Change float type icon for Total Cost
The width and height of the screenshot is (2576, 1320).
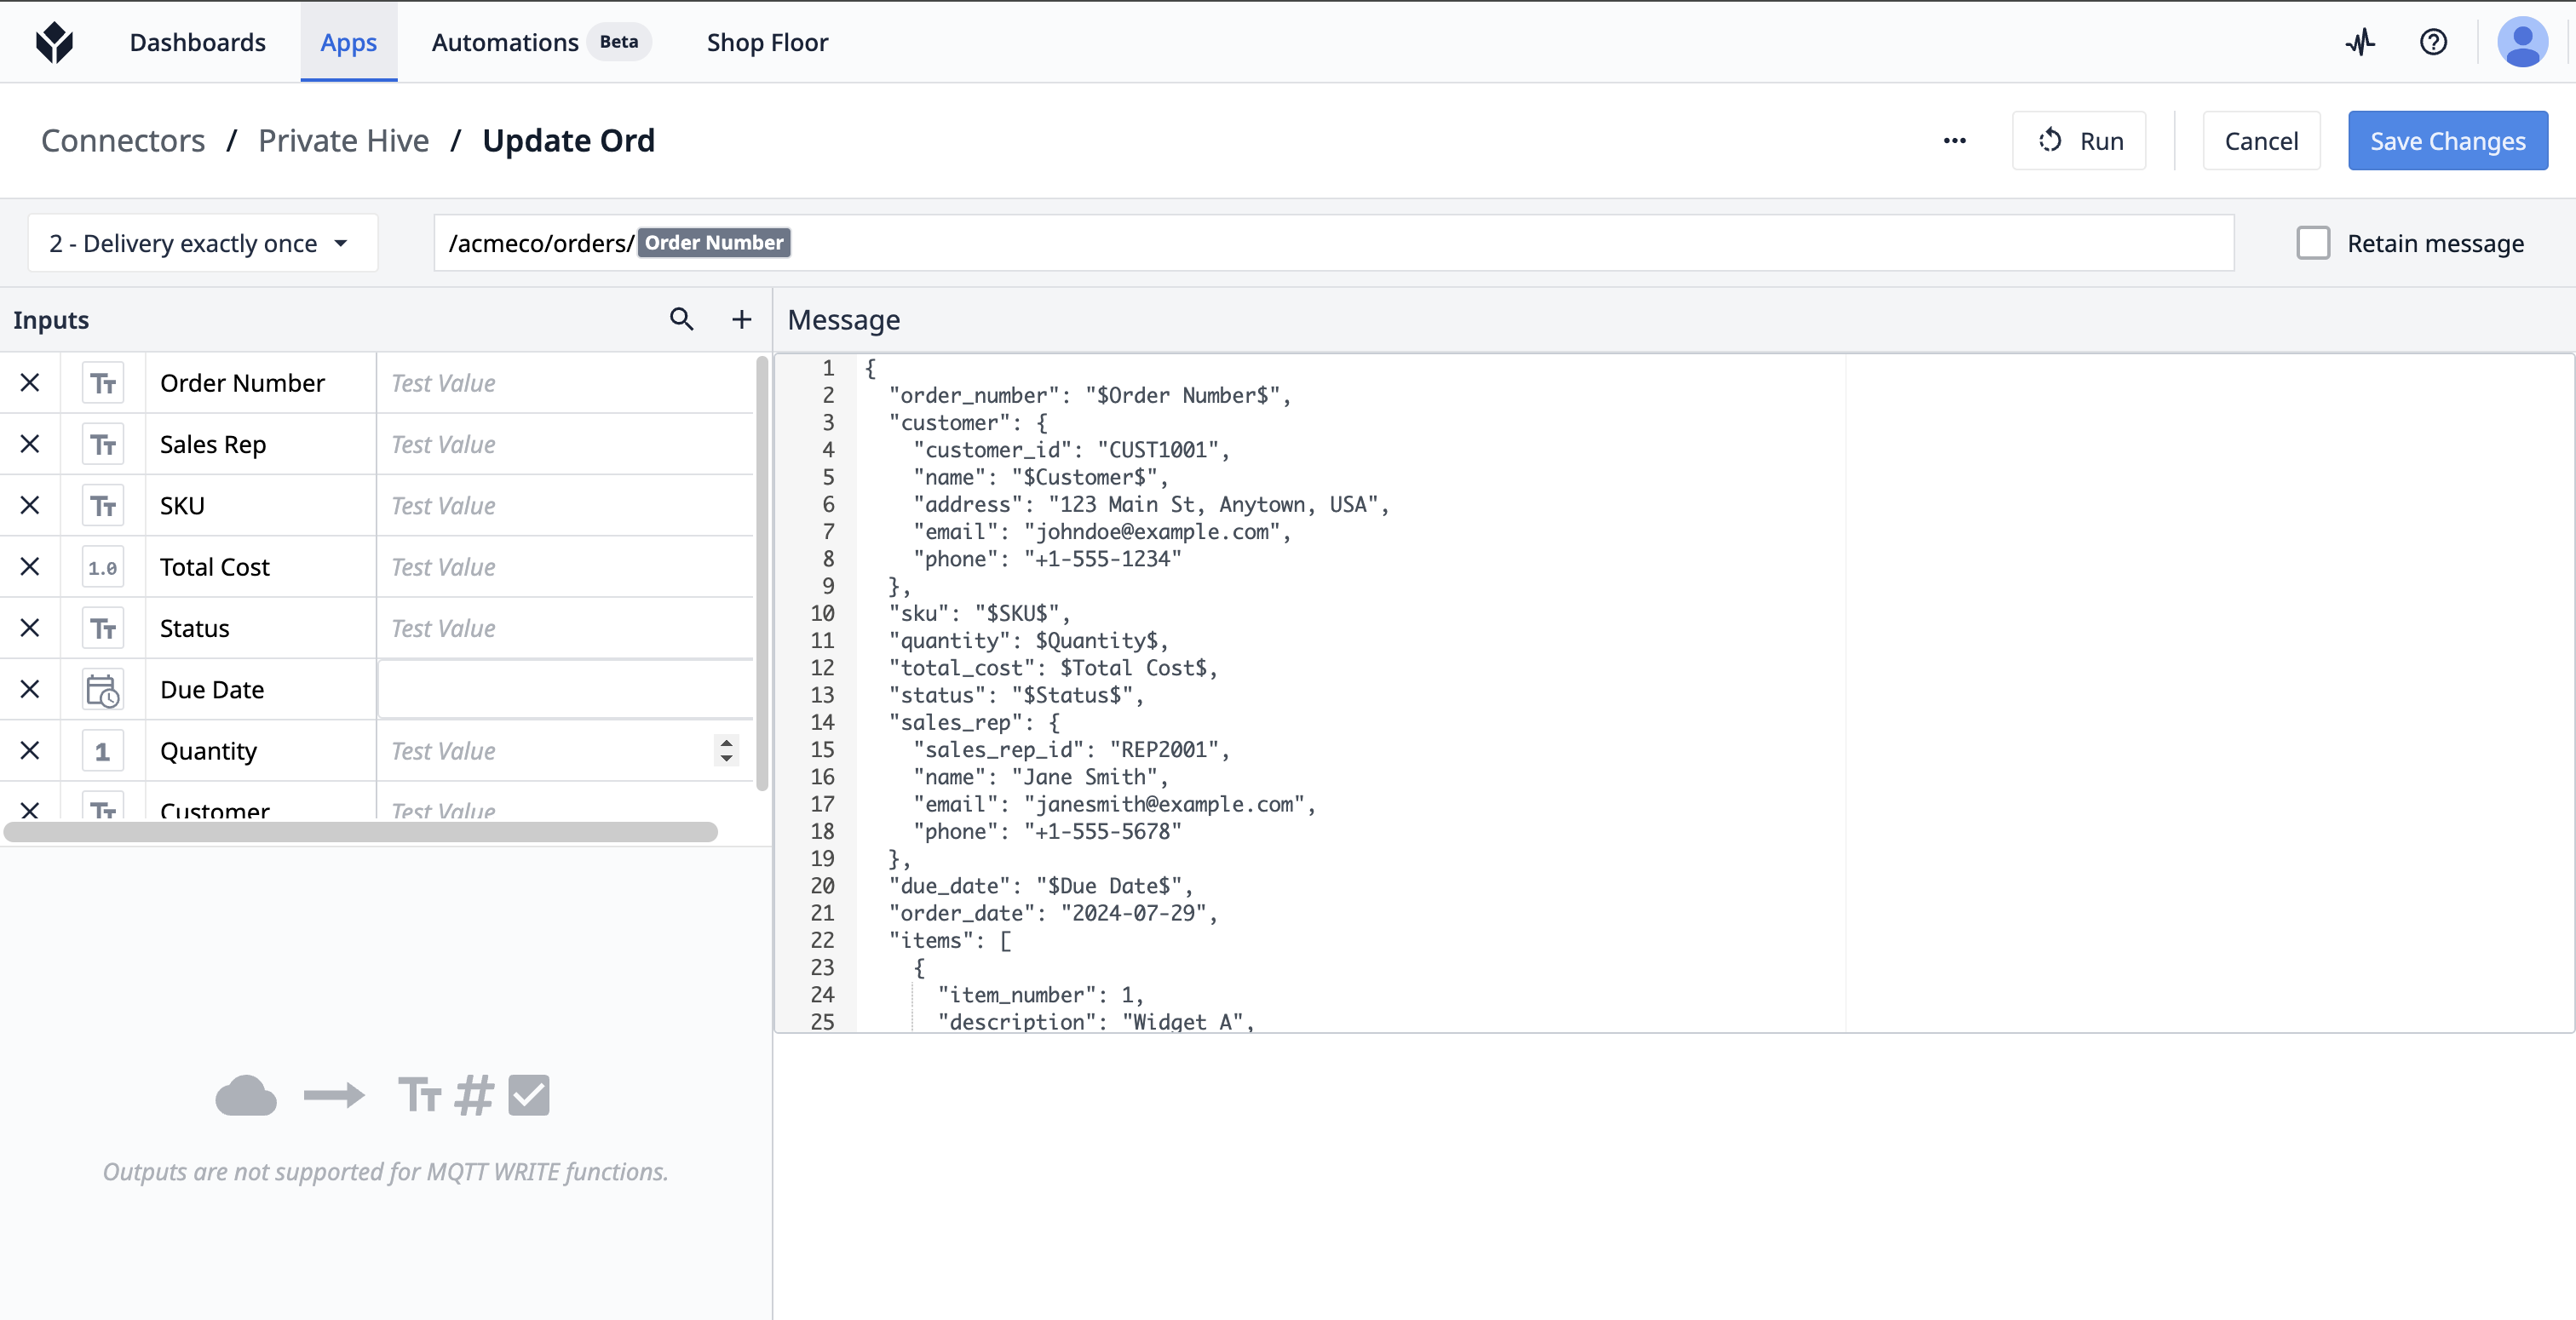pyautogui.click(x=103, y=567)
